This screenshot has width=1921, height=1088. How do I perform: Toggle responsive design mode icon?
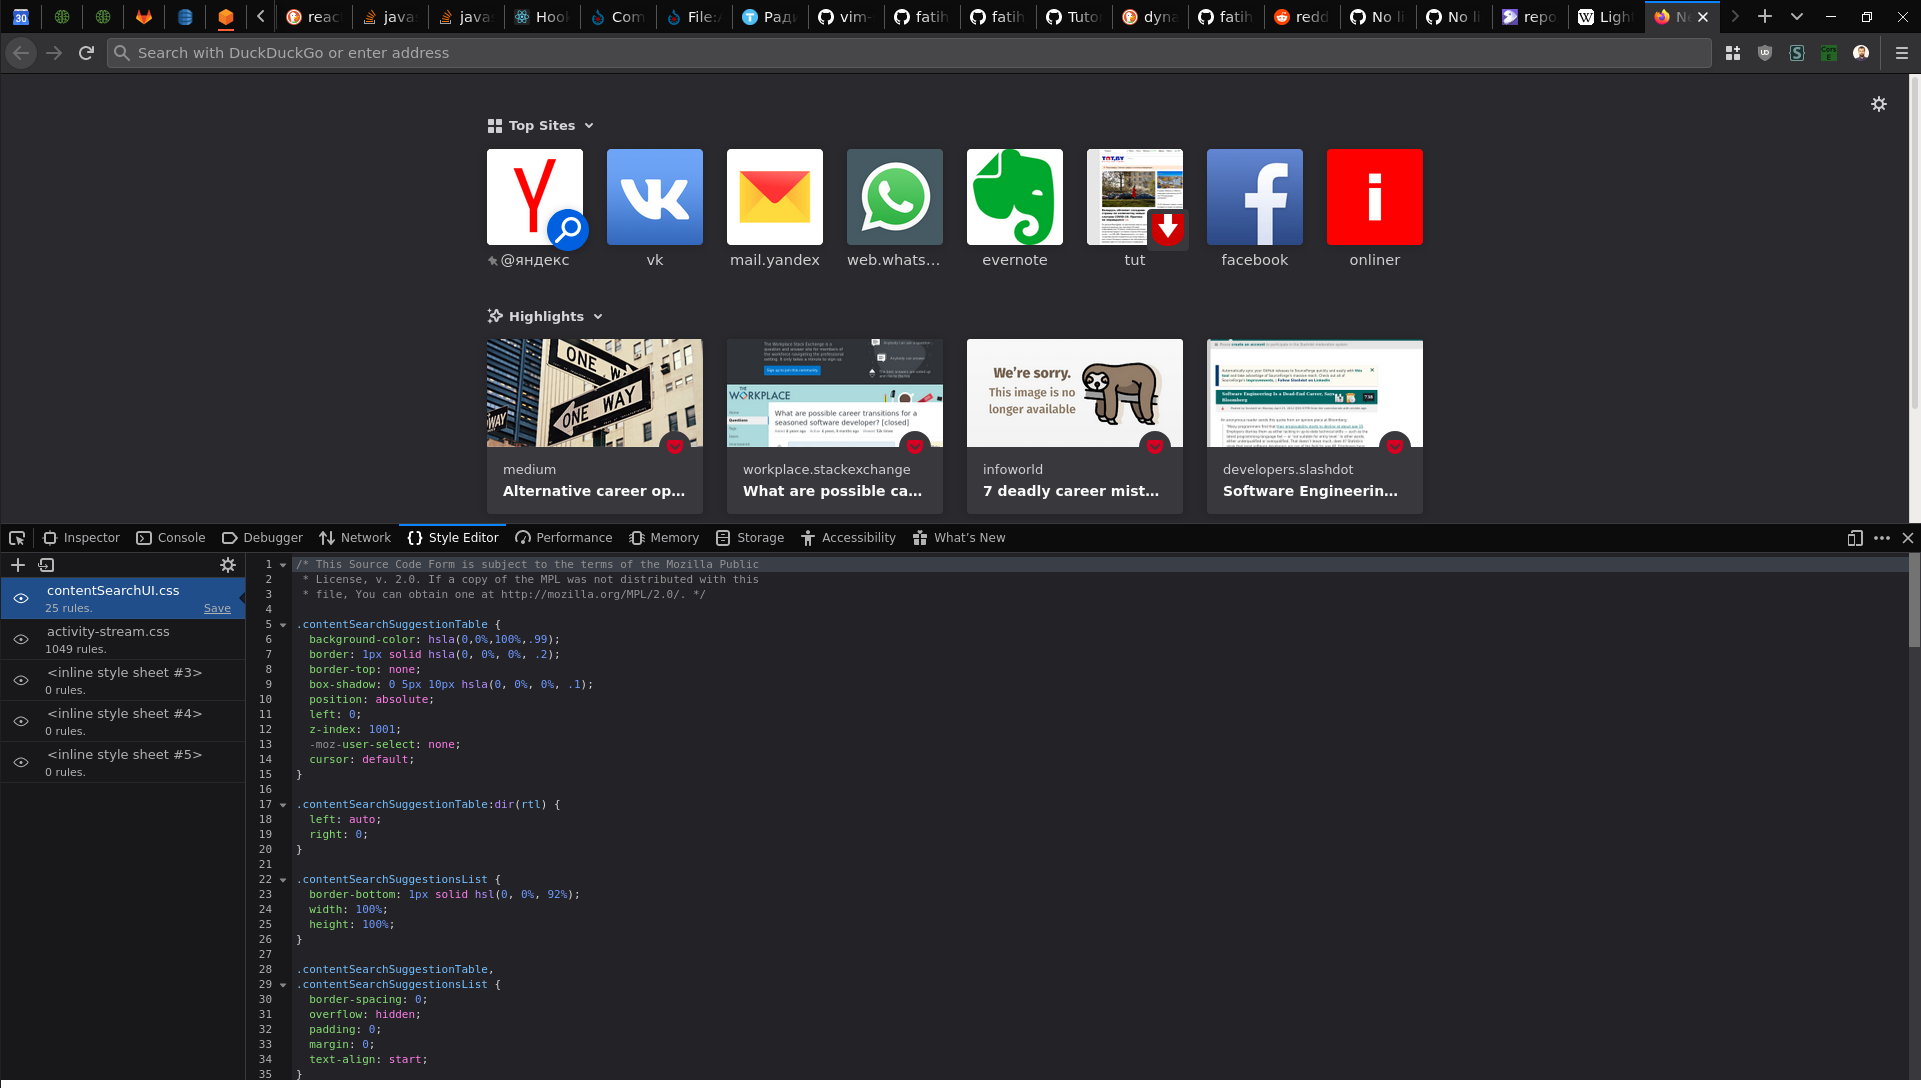[1855, 538]
